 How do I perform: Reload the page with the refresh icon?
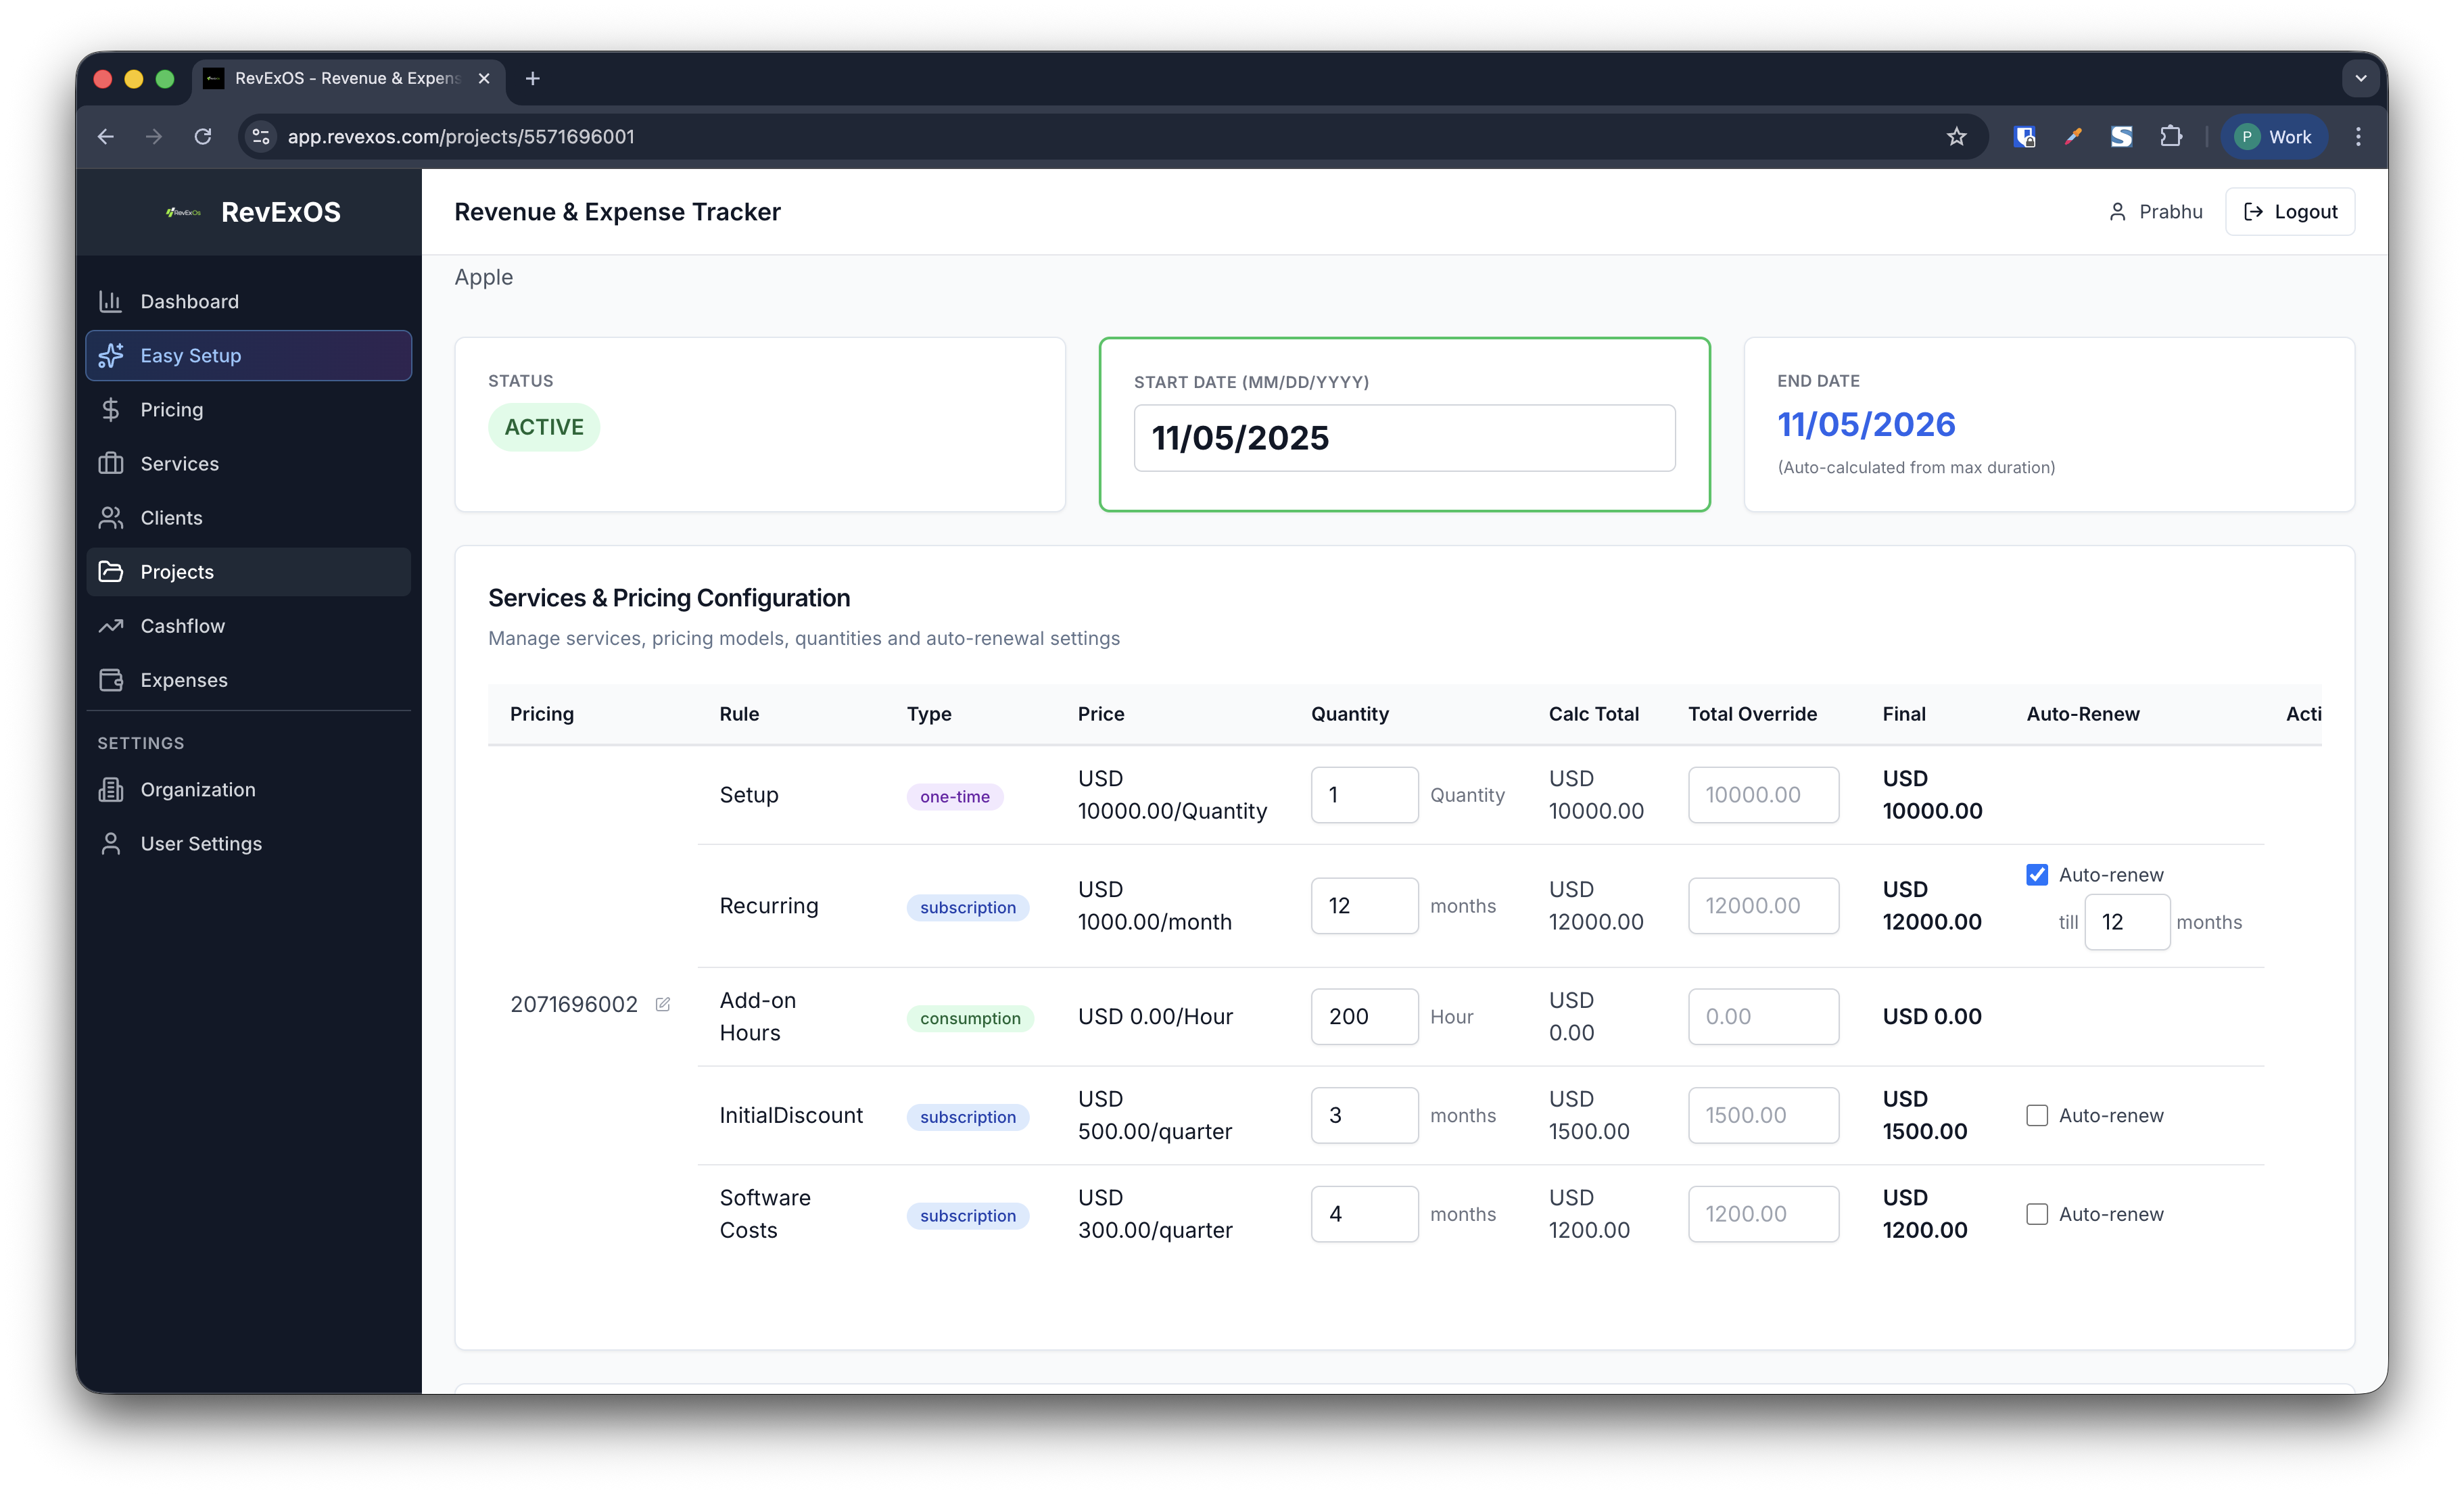203,137
